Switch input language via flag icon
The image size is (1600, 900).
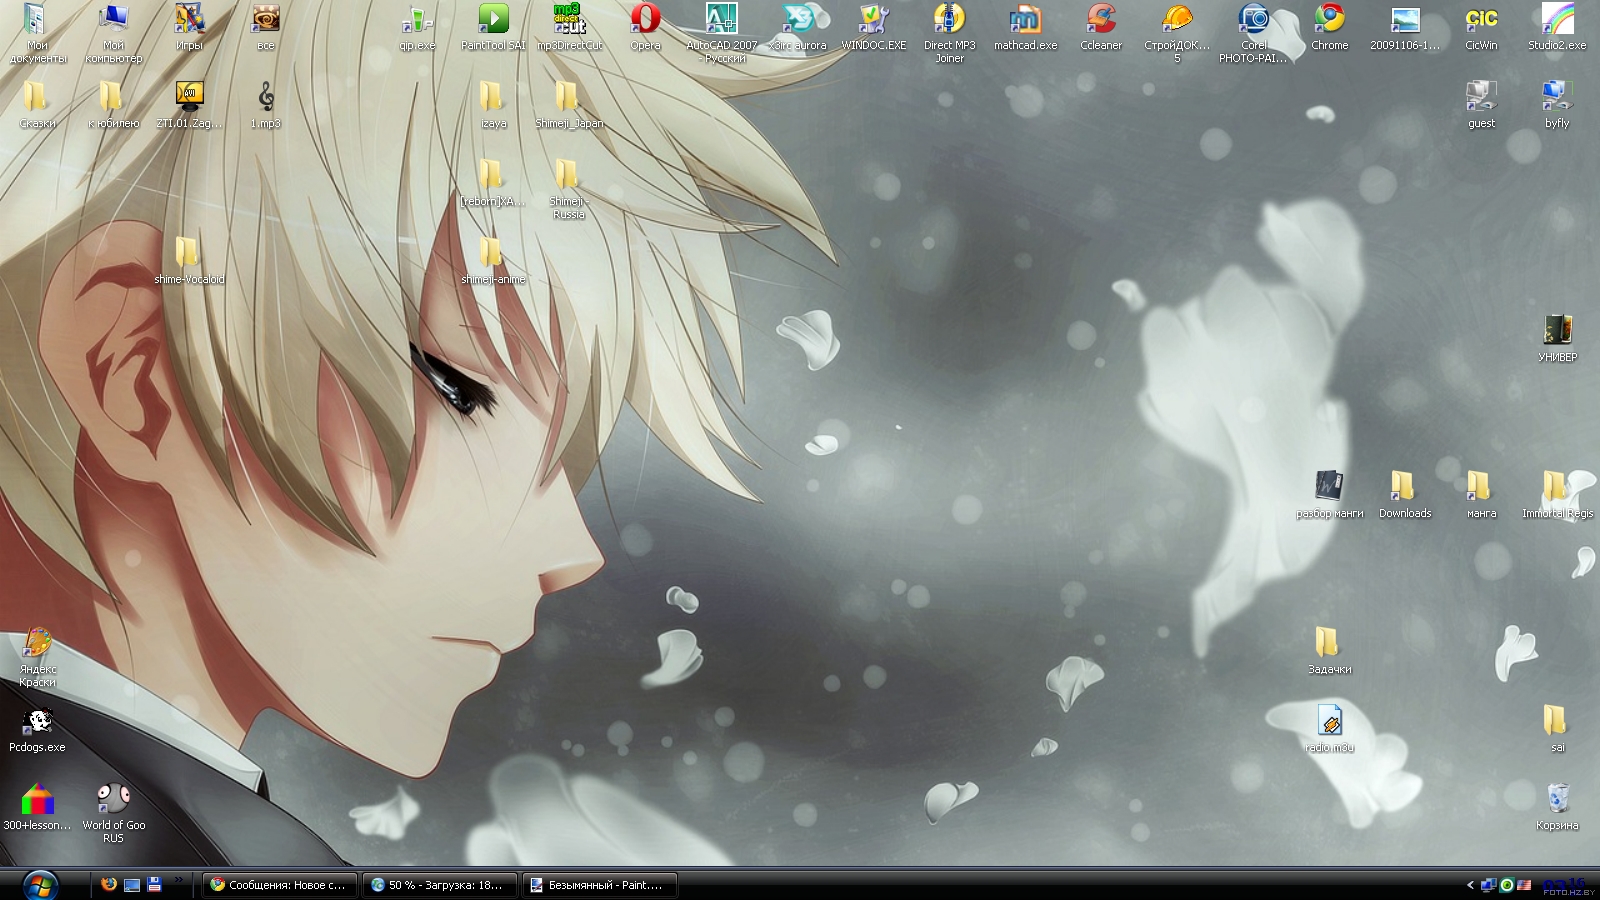click(x=1524, y=885)
